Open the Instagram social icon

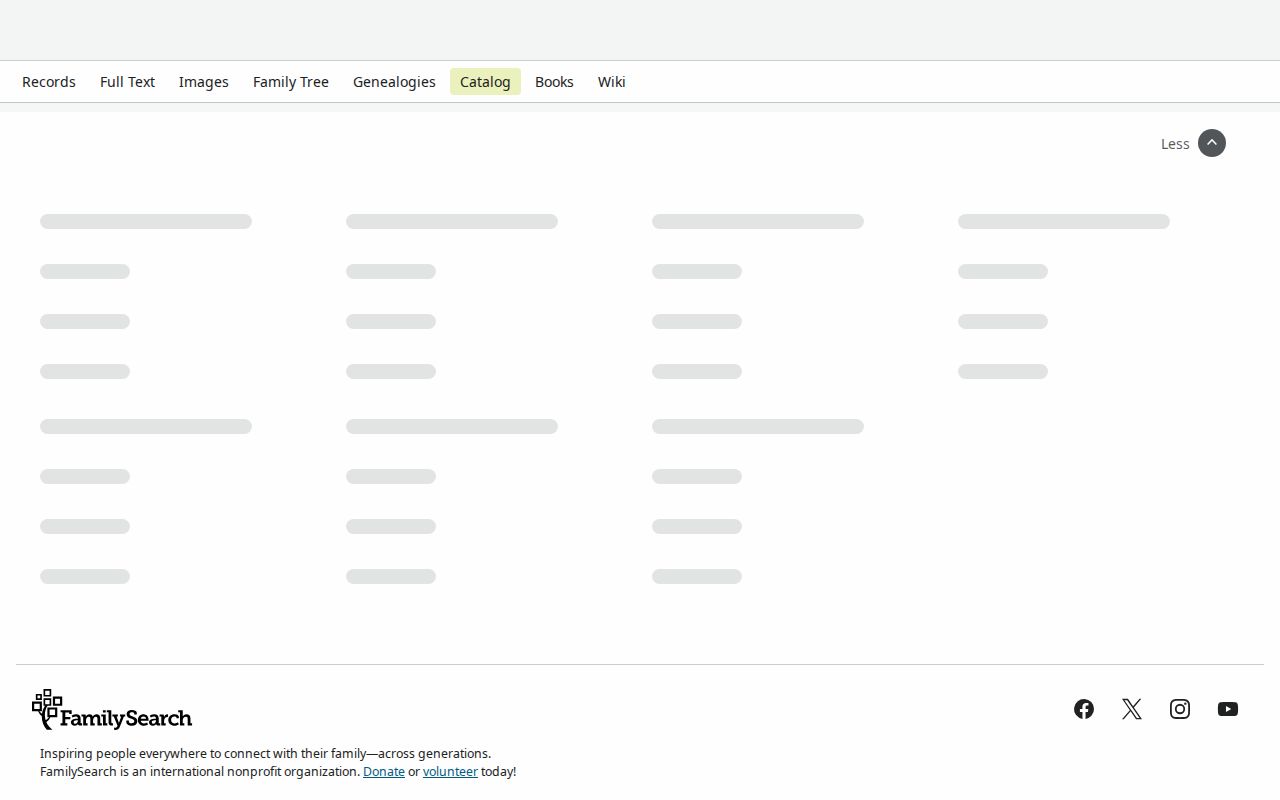(1180, 709)
